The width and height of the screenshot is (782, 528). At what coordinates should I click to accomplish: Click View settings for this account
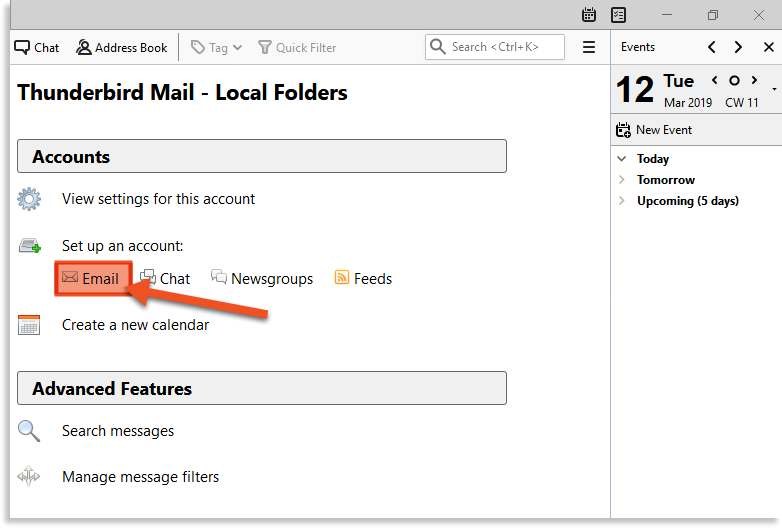click(x=158, y=199)
